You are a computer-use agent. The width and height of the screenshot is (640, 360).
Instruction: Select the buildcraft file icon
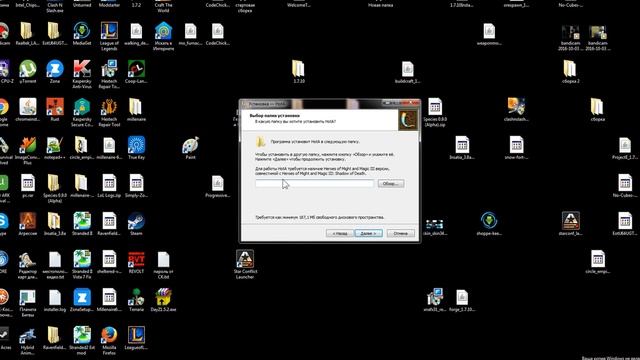(x=407, y=72)
